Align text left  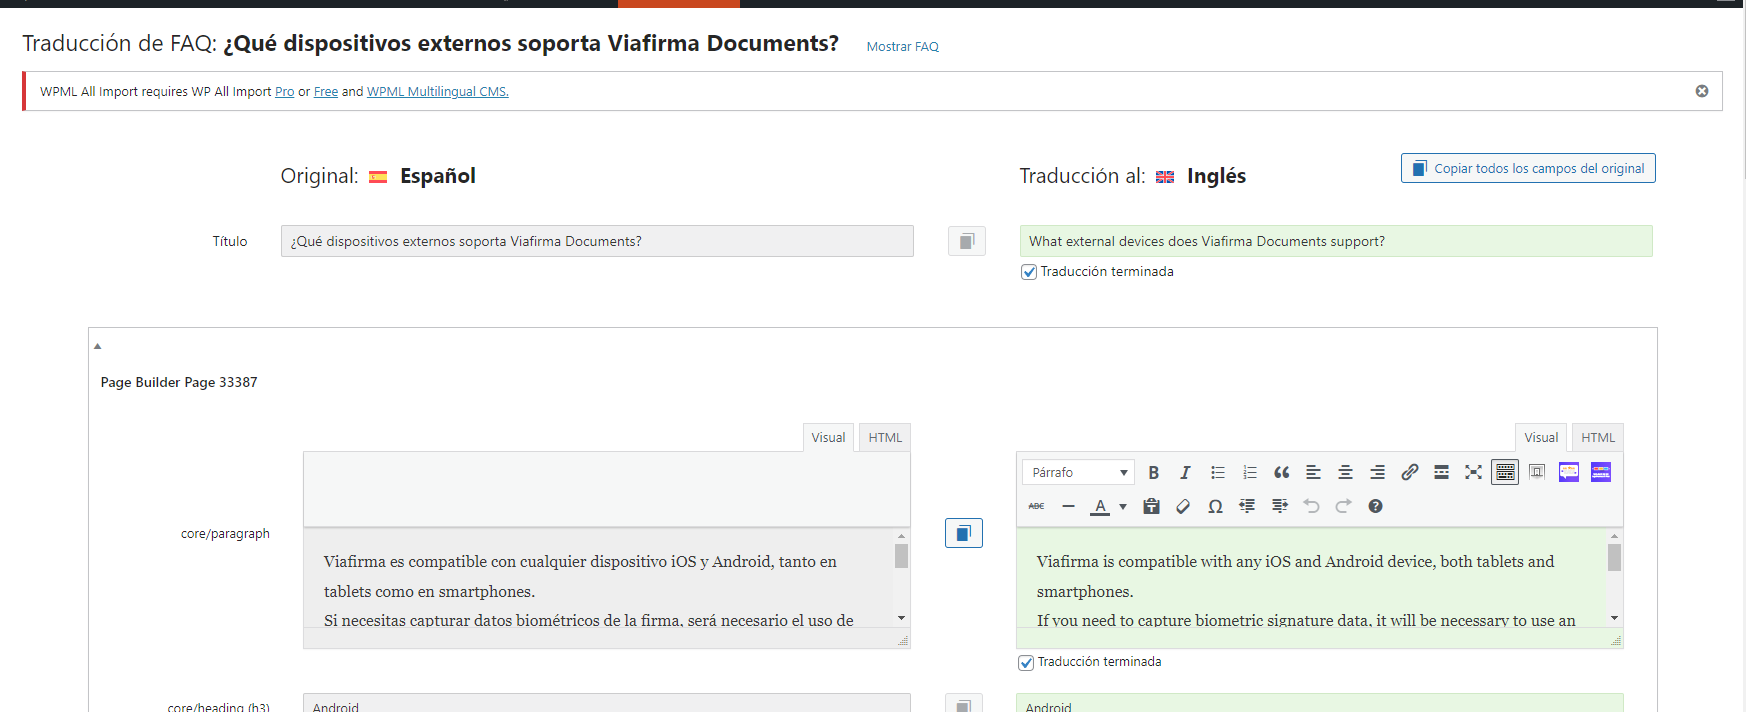pyautogui.click(x=1313, y=473)
